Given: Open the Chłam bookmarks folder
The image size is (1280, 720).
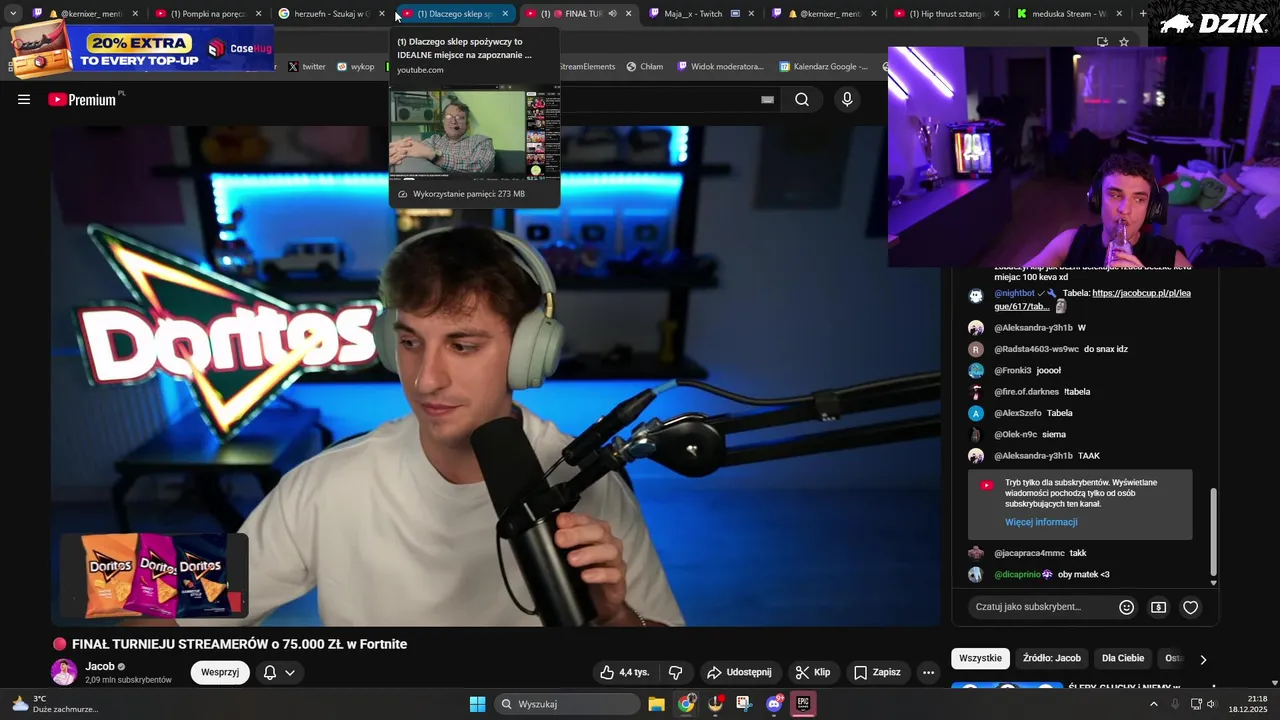Looking at the screenshot, I should [x=644, y=67].
